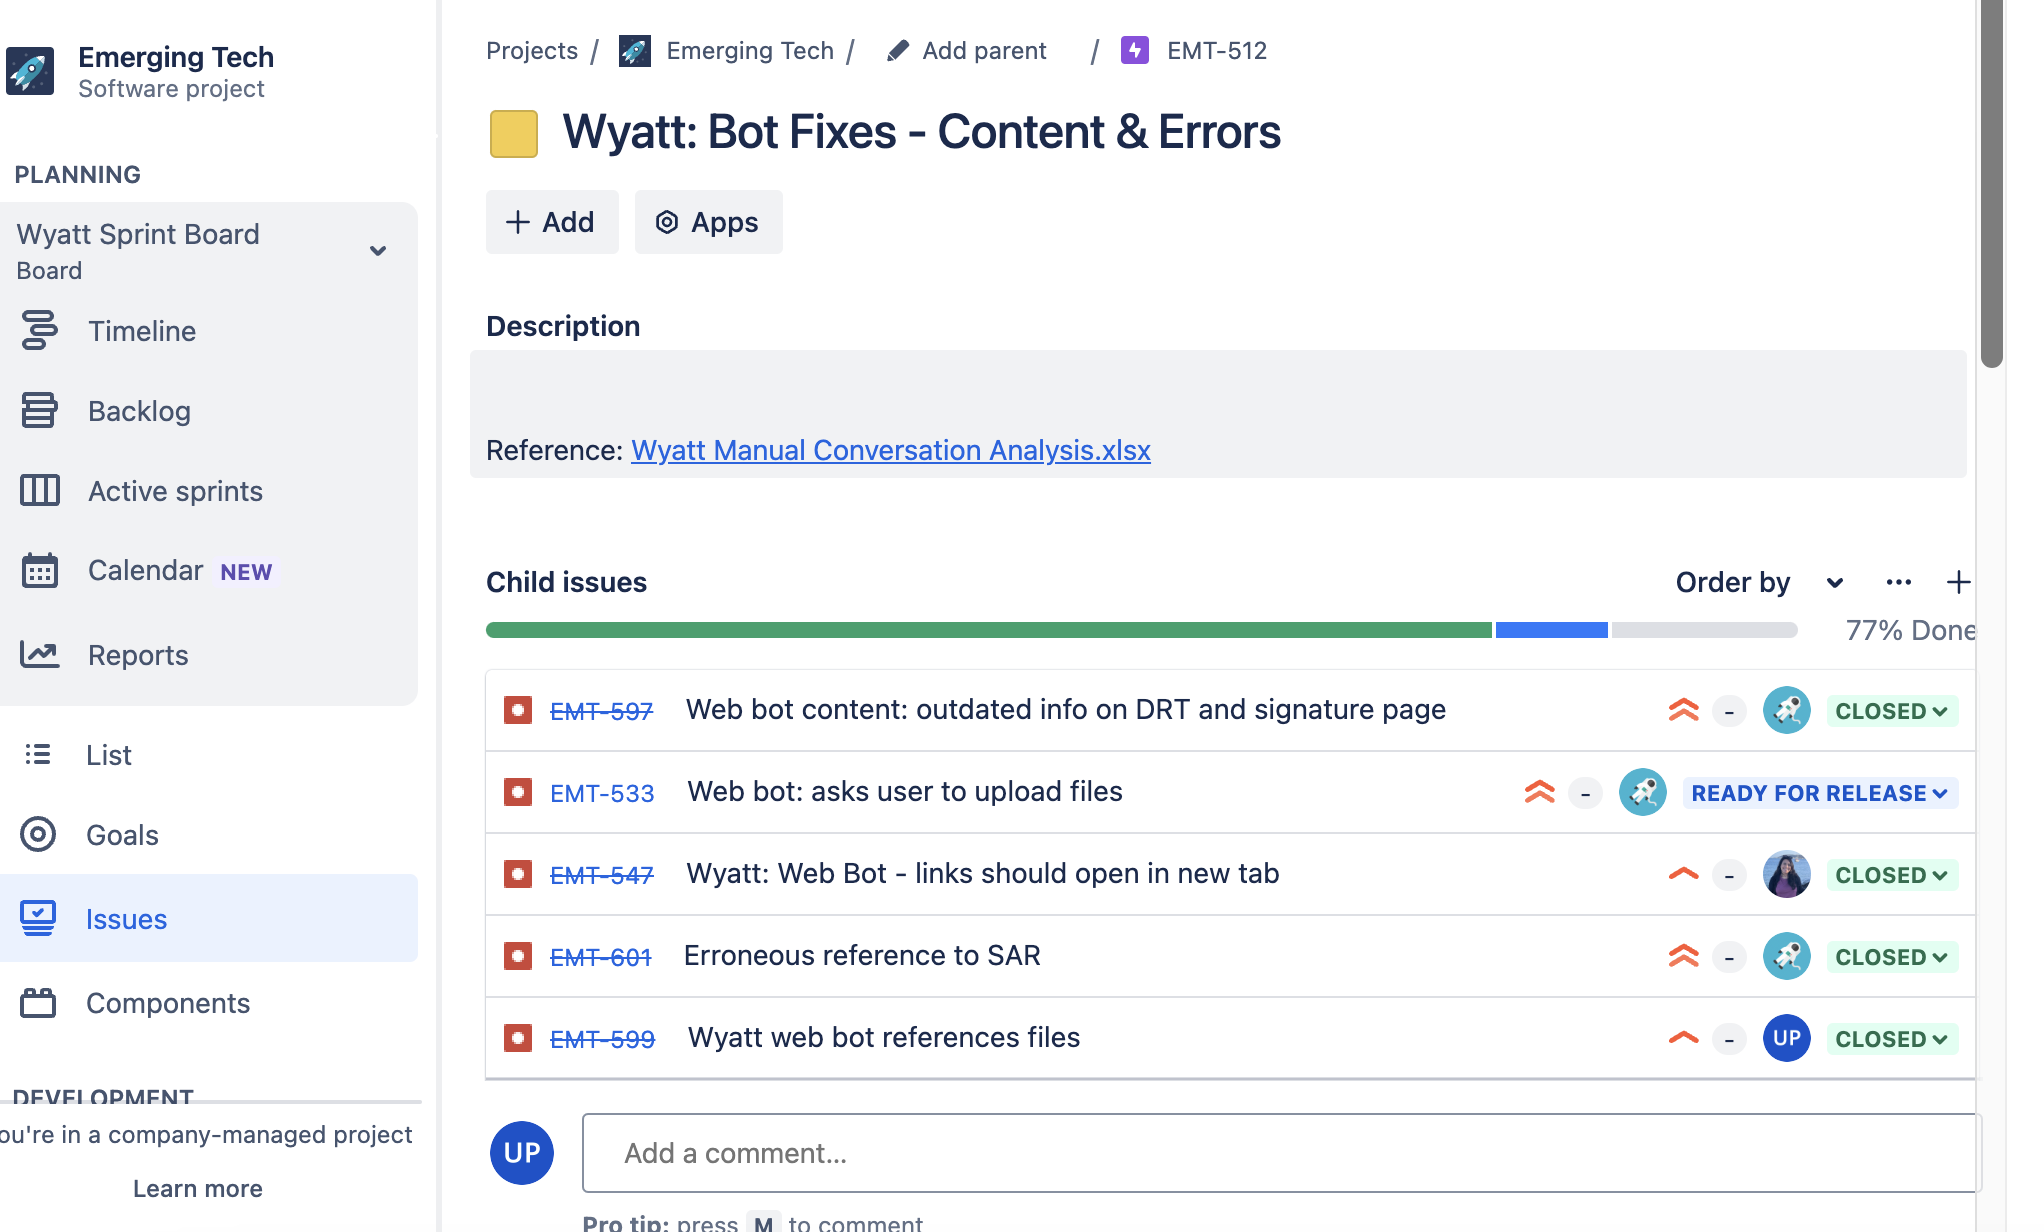The width and height of the screenshot is (2044, 1232).
Task: Open READY FOR RELEASE status dropdown for EMT-533
Action: [1819, 793]
